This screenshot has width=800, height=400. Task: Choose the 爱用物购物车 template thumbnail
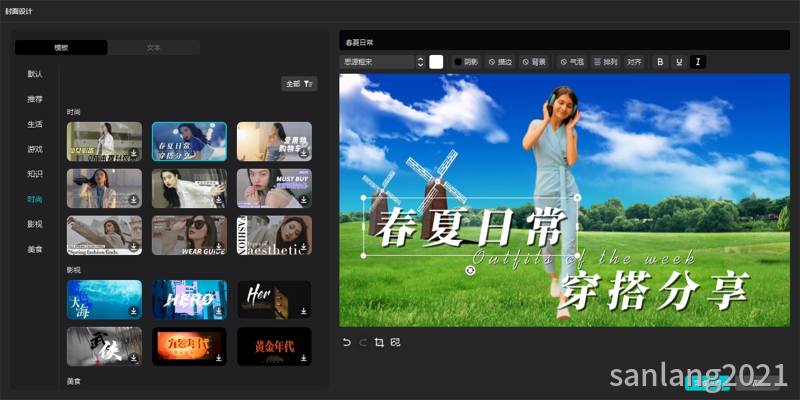point(274,141)
